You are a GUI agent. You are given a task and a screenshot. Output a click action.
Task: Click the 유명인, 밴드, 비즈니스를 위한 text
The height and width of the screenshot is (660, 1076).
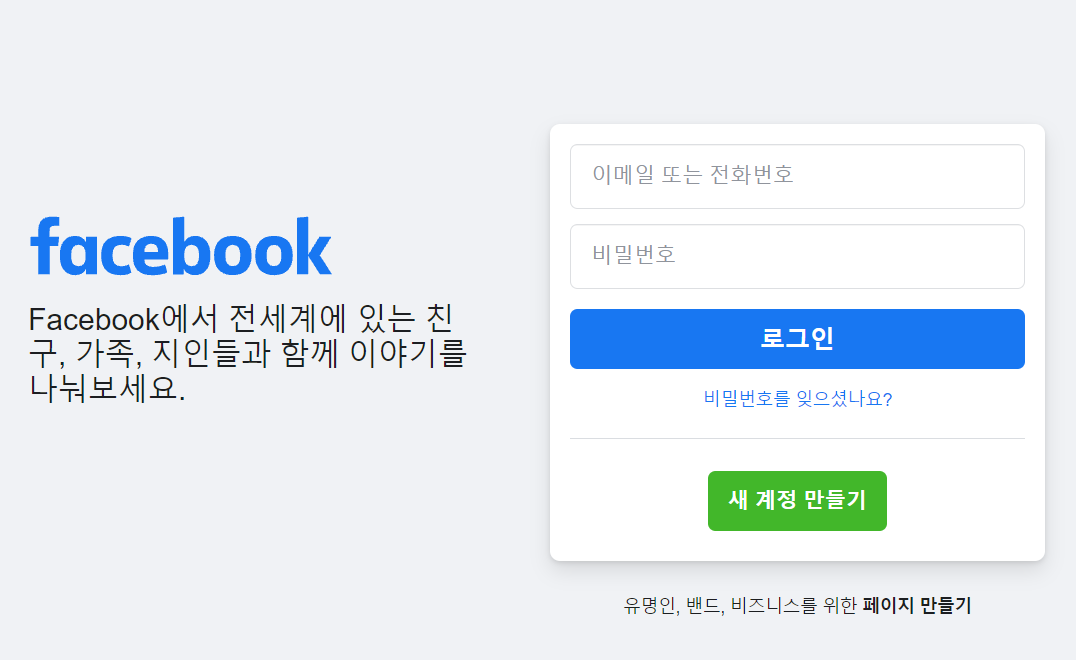740,605
